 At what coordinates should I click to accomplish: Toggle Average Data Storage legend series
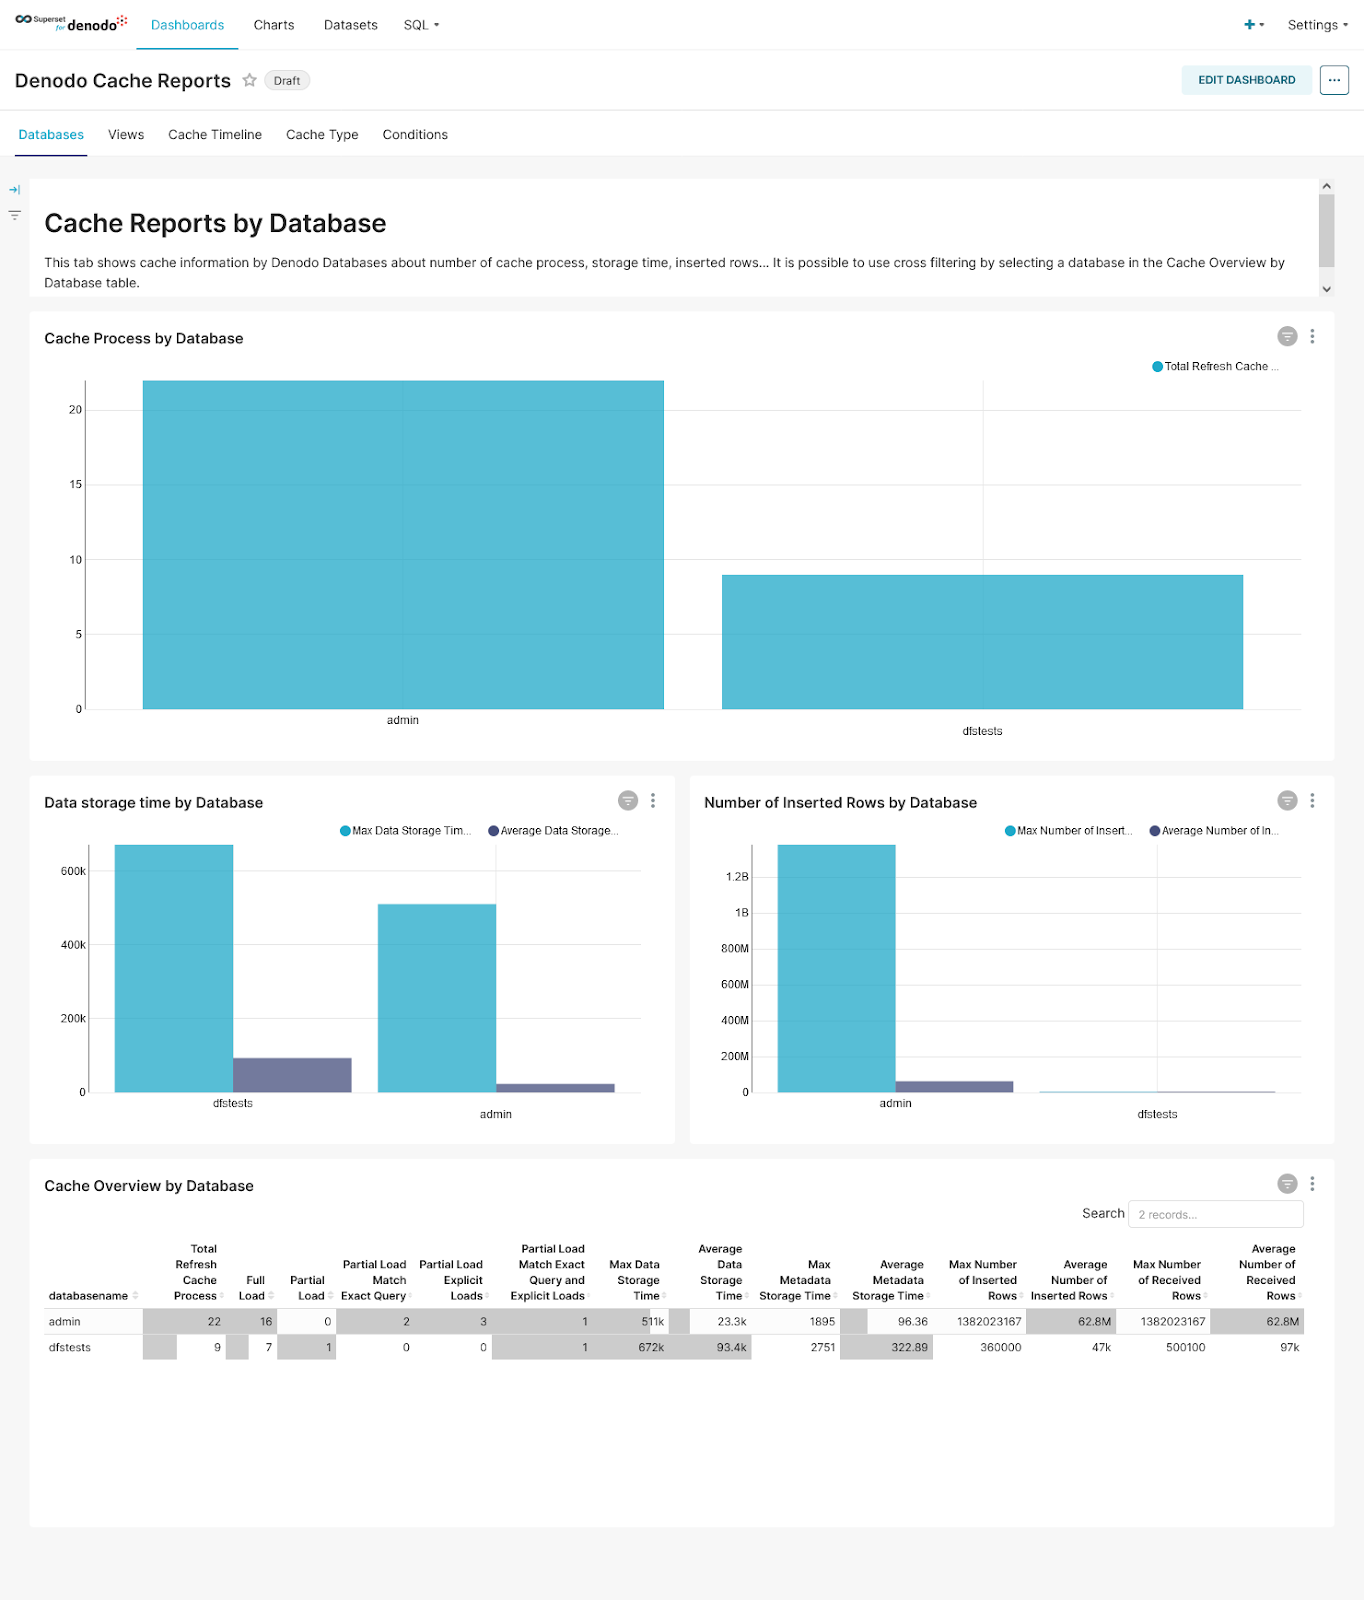[x=553, y=831]
